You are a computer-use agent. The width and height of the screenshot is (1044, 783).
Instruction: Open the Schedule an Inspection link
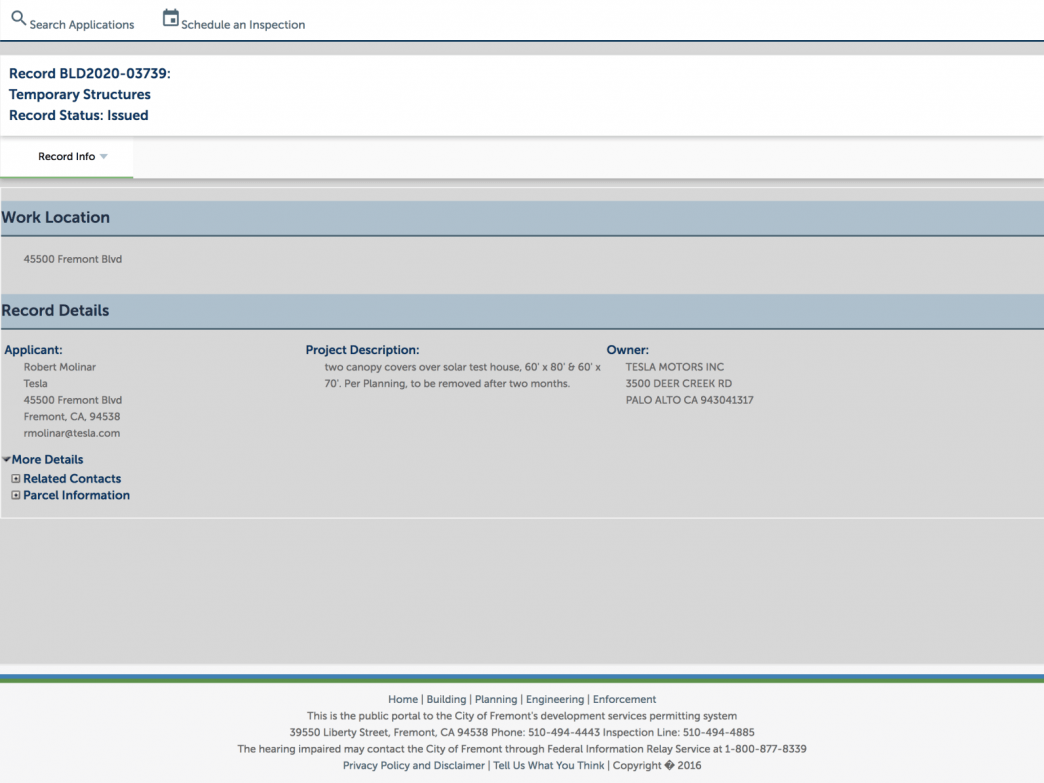[x=243, y=25]
